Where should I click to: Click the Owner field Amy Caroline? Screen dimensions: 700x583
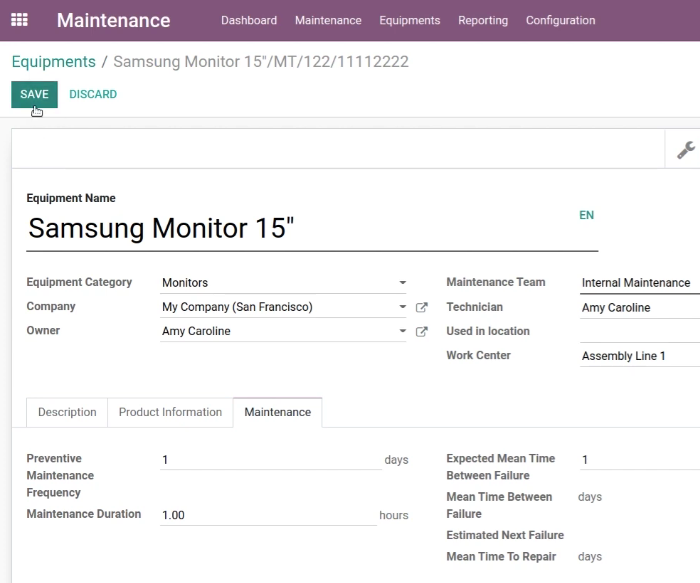tap(283, 331)
